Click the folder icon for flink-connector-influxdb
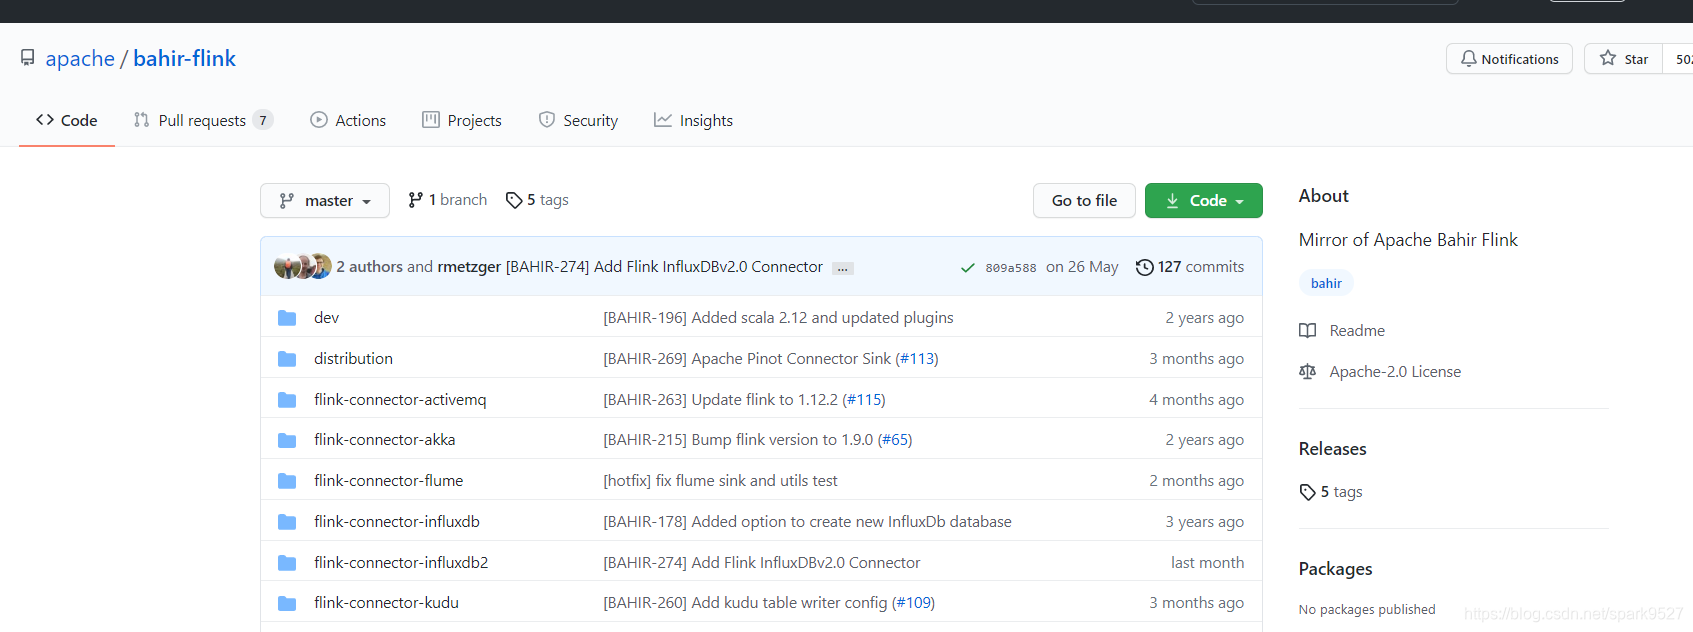1693x632 pixels. [287, 522]
